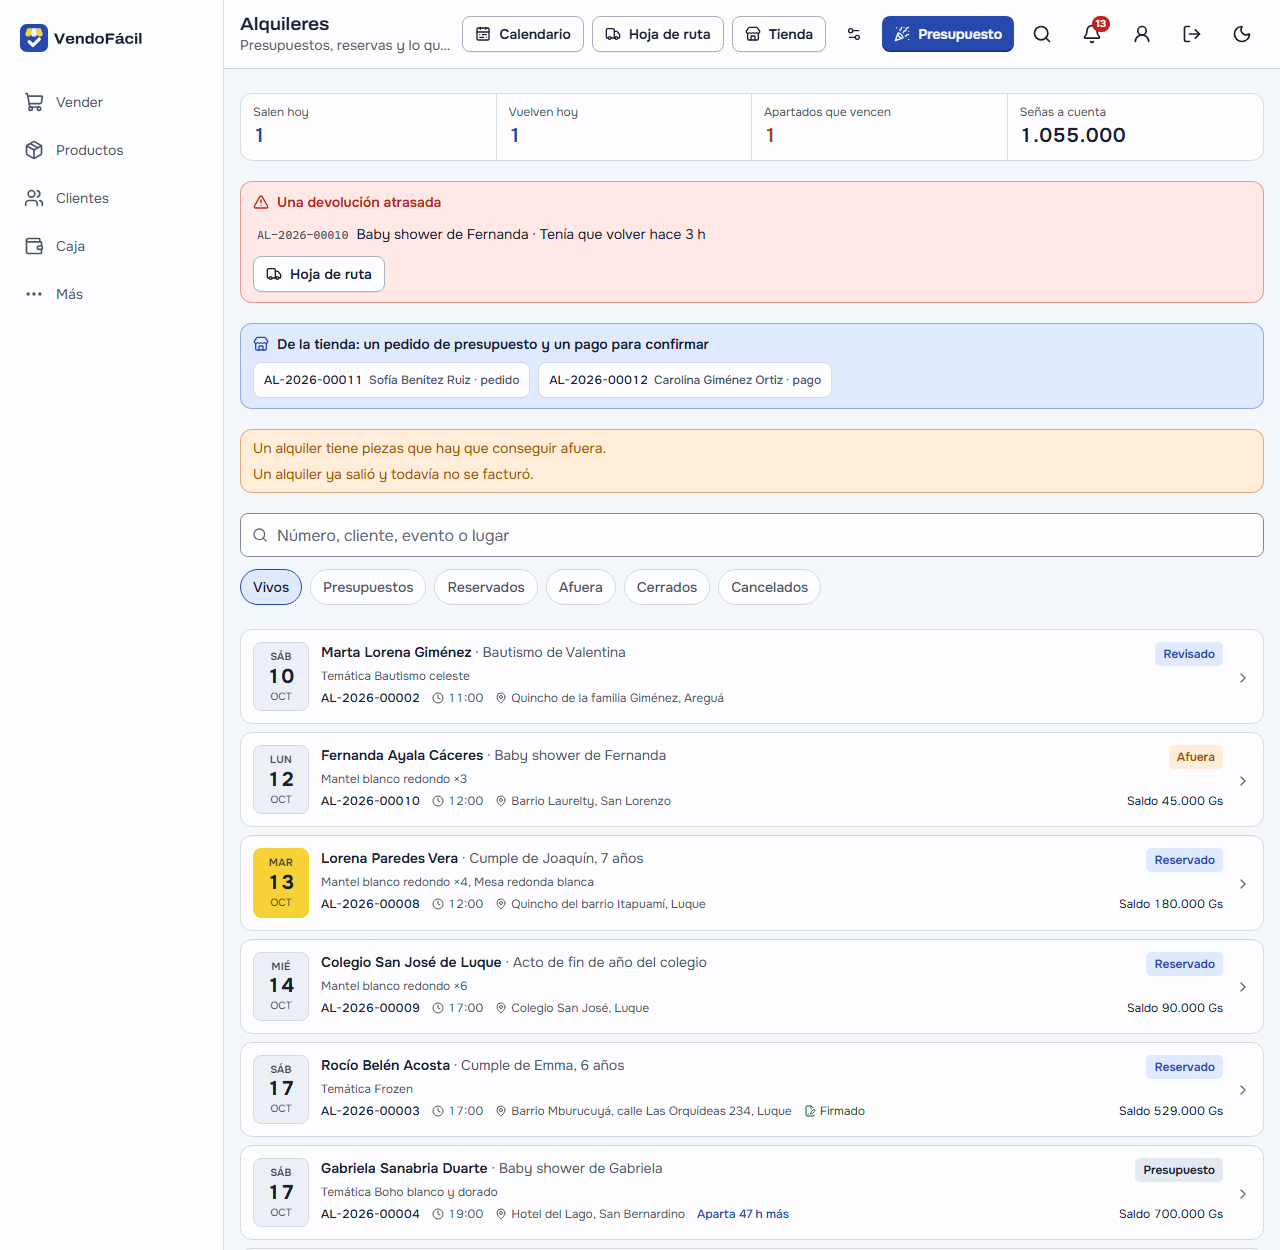Image resolution: width=1280 pixels, height=1250 pixels.
Task: Select the Reservados filter tab
Action: pos(486,587)
